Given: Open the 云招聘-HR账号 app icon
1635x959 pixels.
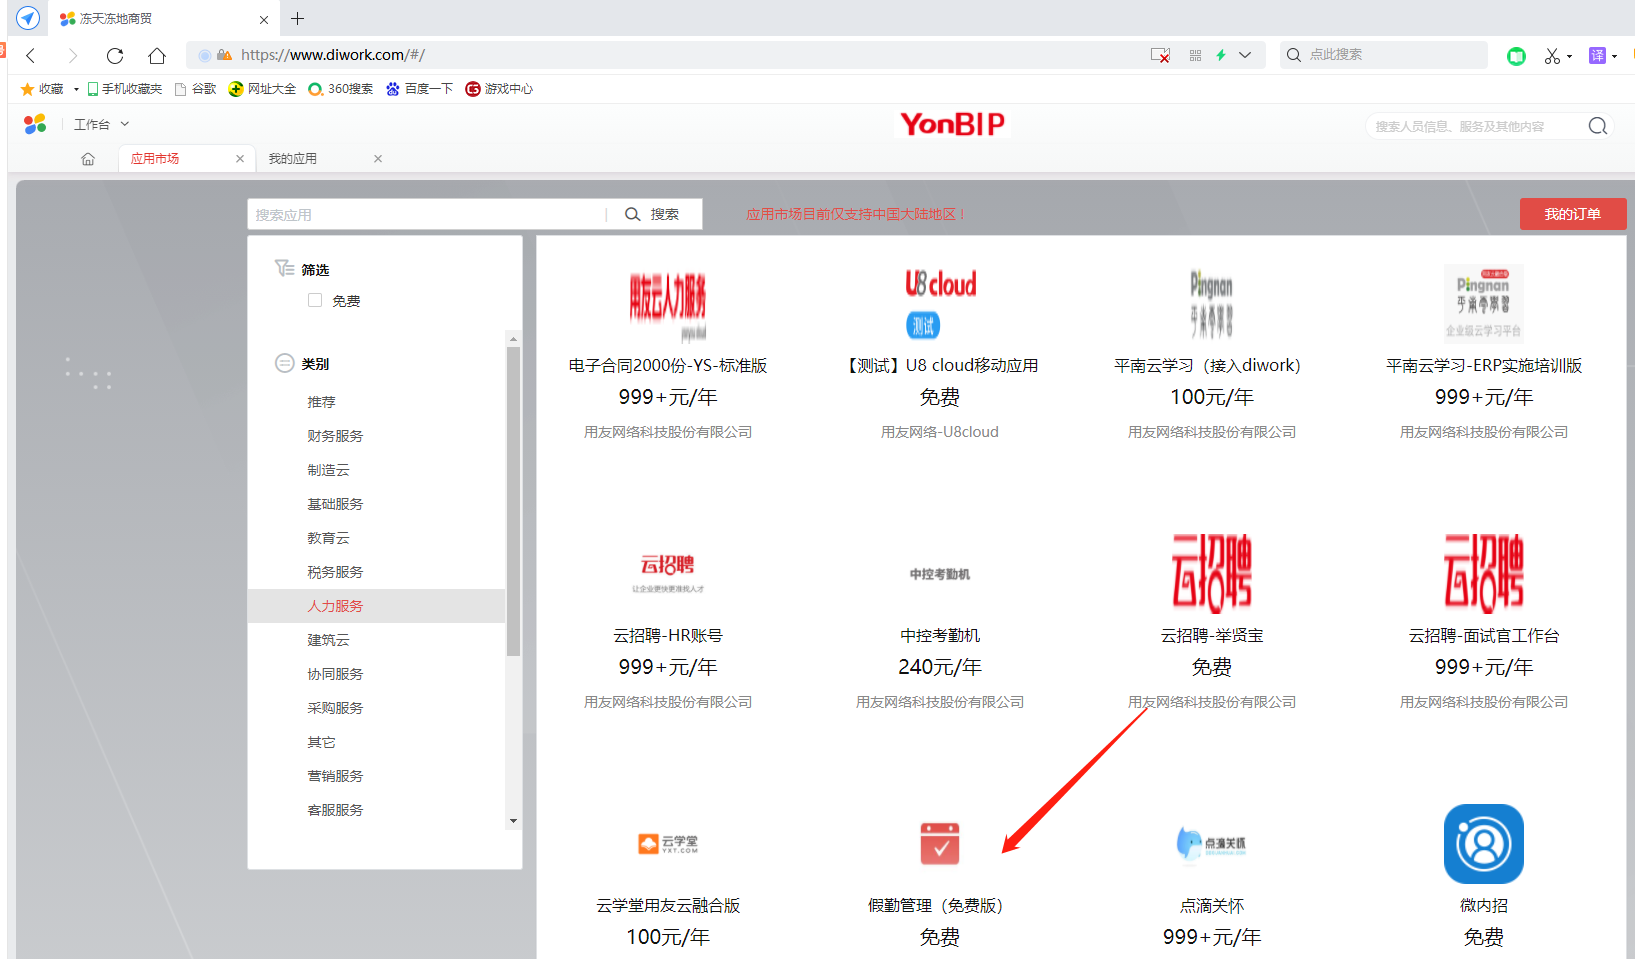Looking at the screenshot, I should [667, 574].
